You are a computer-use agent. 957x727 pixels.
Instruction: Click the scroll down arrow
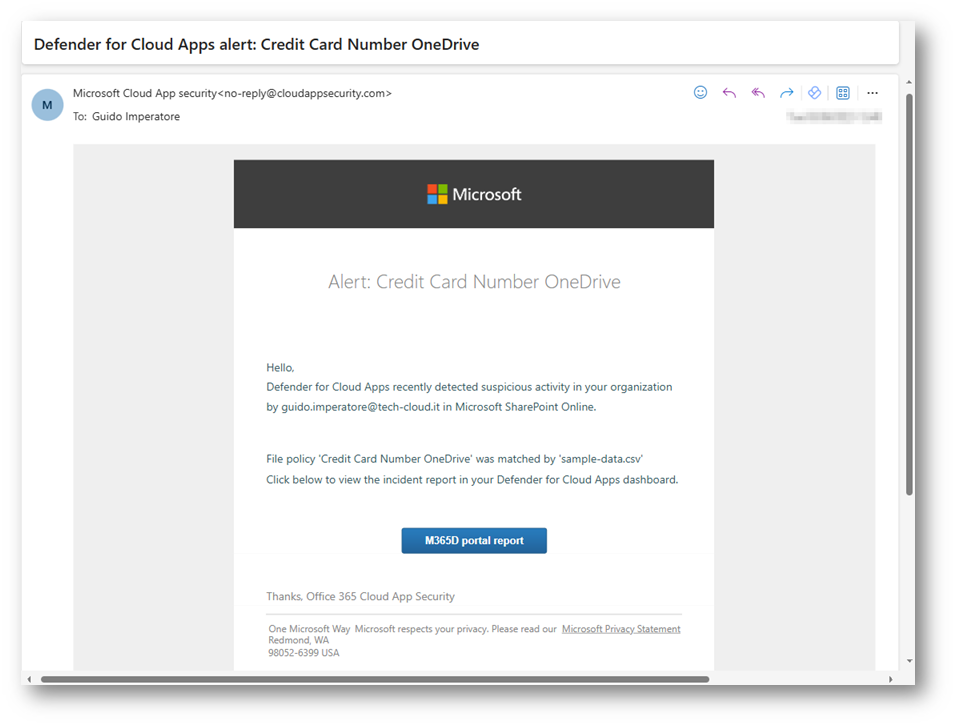(909, 661)
